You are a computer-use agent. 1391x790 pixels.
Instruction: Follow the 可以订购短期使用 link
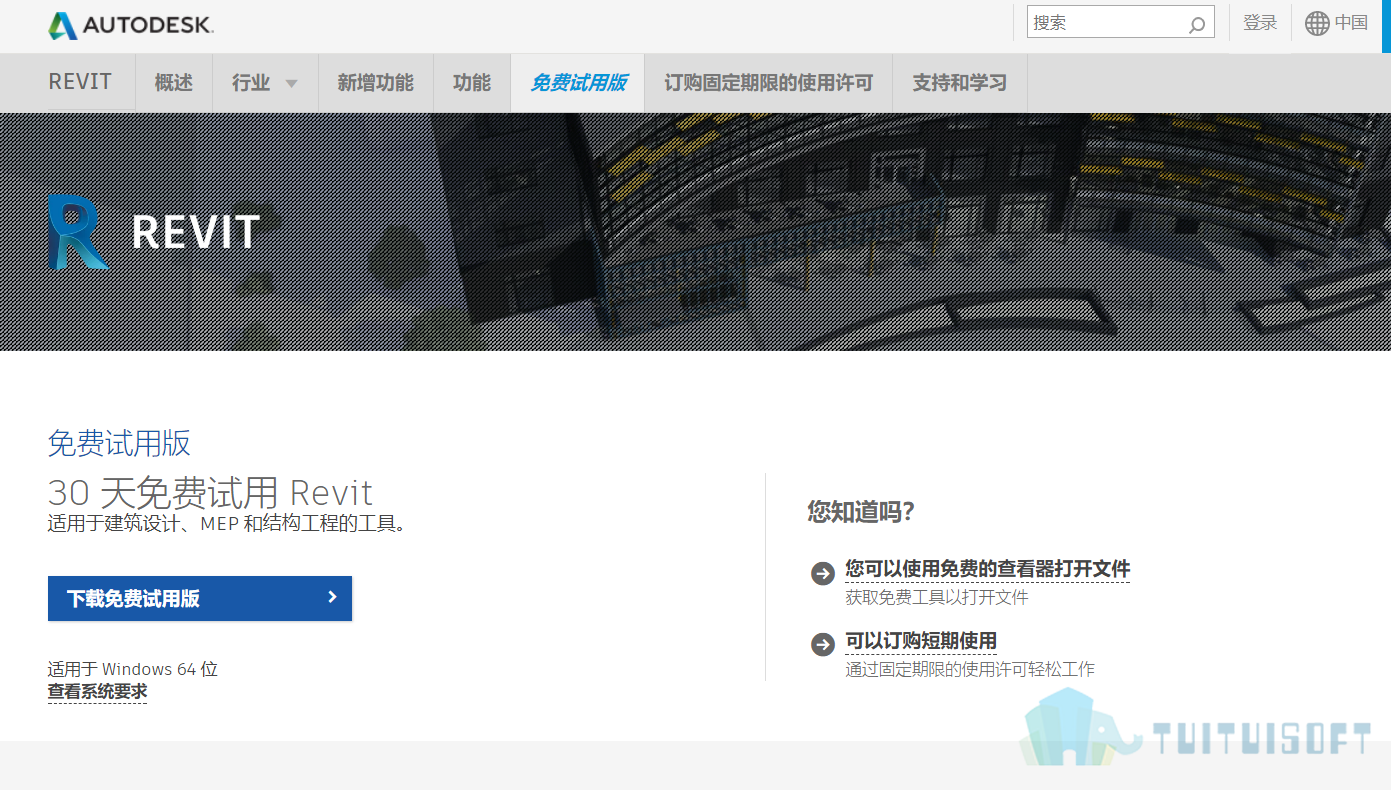coord(921,641)
